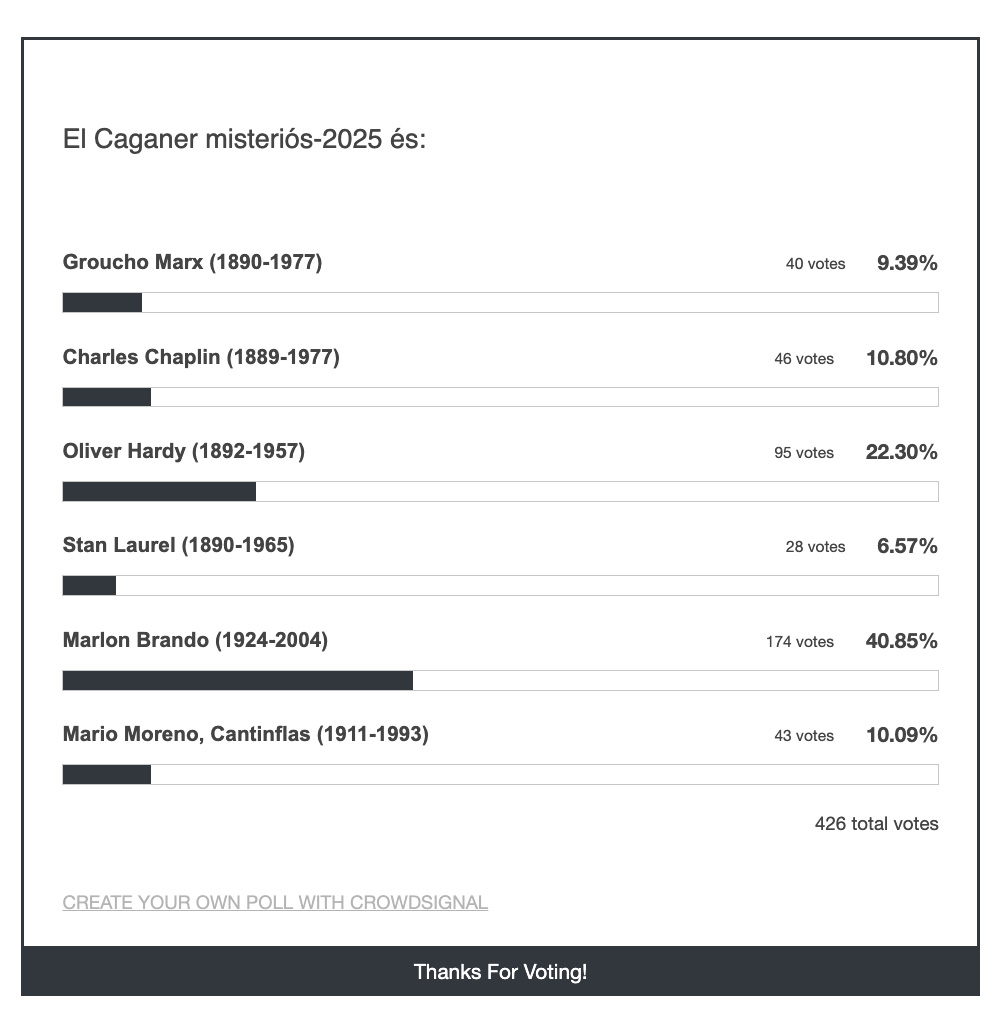Screen dimensions: 1006x1016
Task: Click the Crowdsignal create your own poll link
Action: click(275, 902)
